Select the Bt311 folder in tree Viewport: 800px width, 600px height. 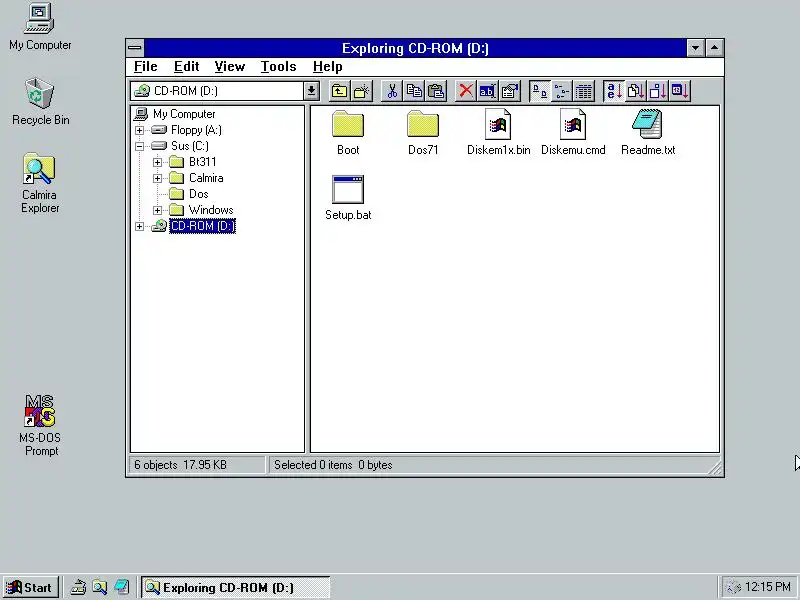coord(203,162)
